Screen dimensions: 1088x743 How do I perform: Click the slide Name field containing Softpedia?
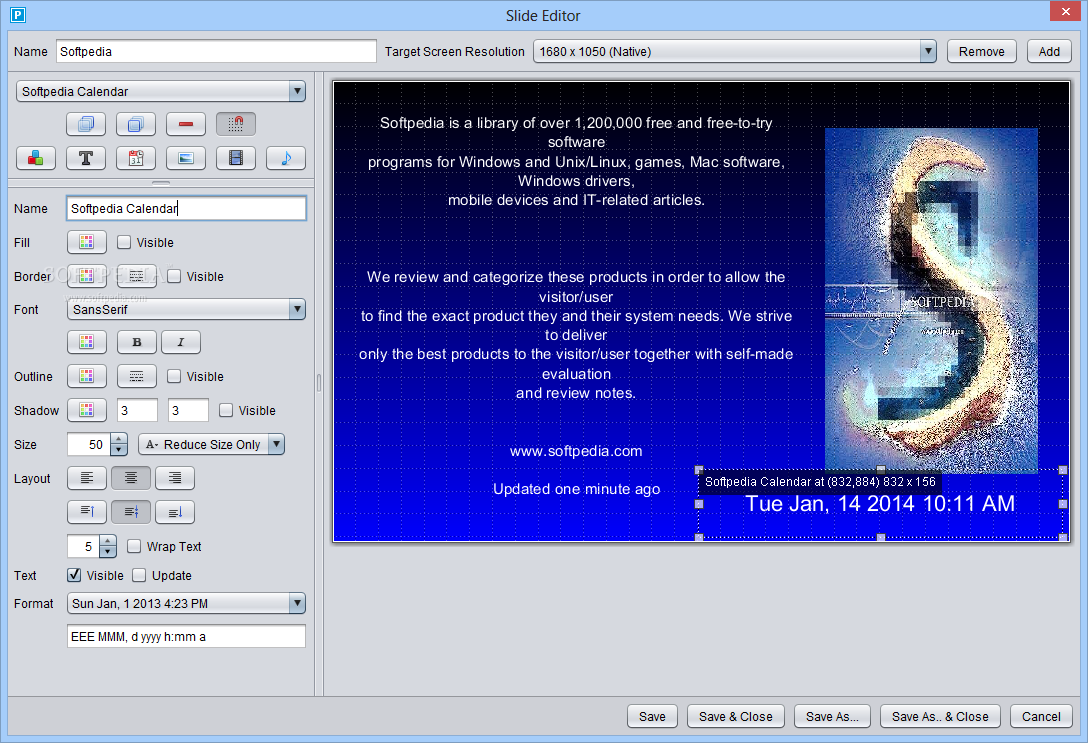[216, 51]
